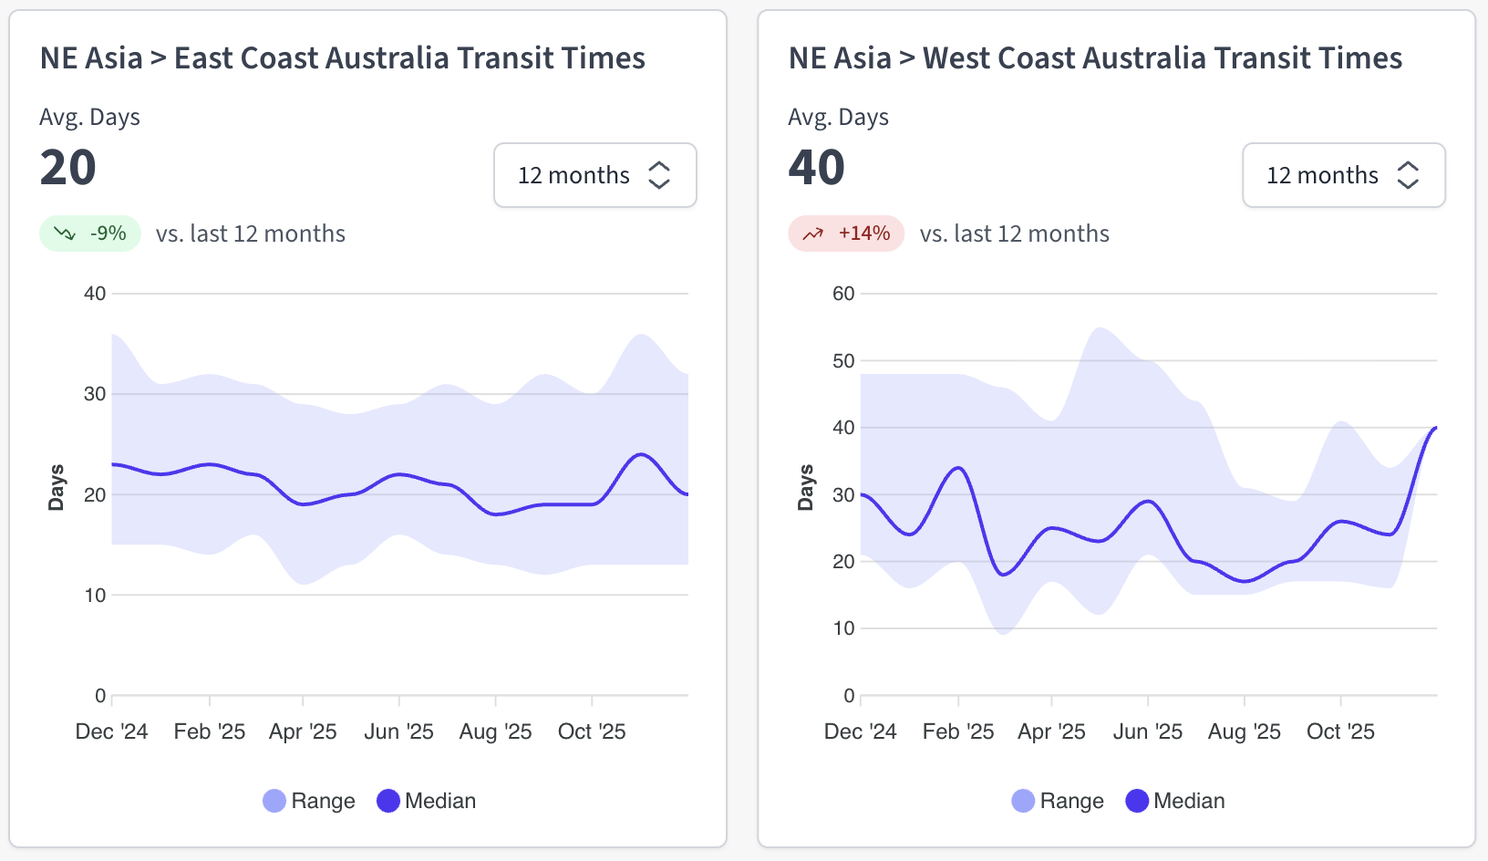Click the Median line peak near Oct '25
This screenshot has height=861, width=1488.
click(x=640, y=455)
